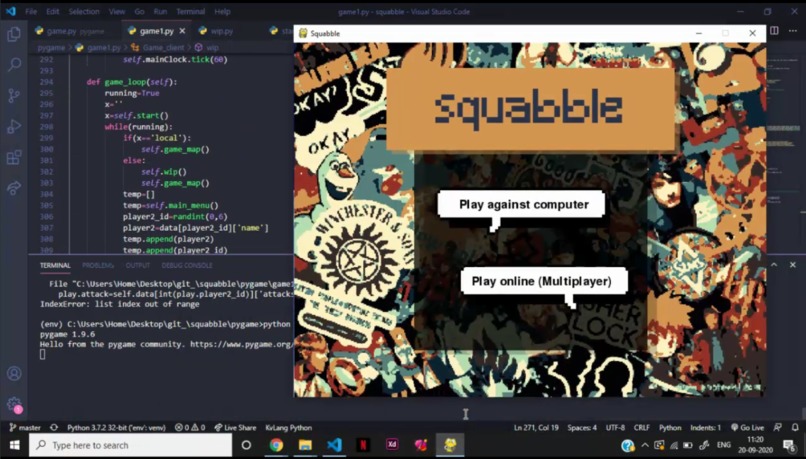Image resolution: width=806 pixels, height=459 pixels.
Task: Select the PROBLEMS panel tab
Action: pos(98,265)
